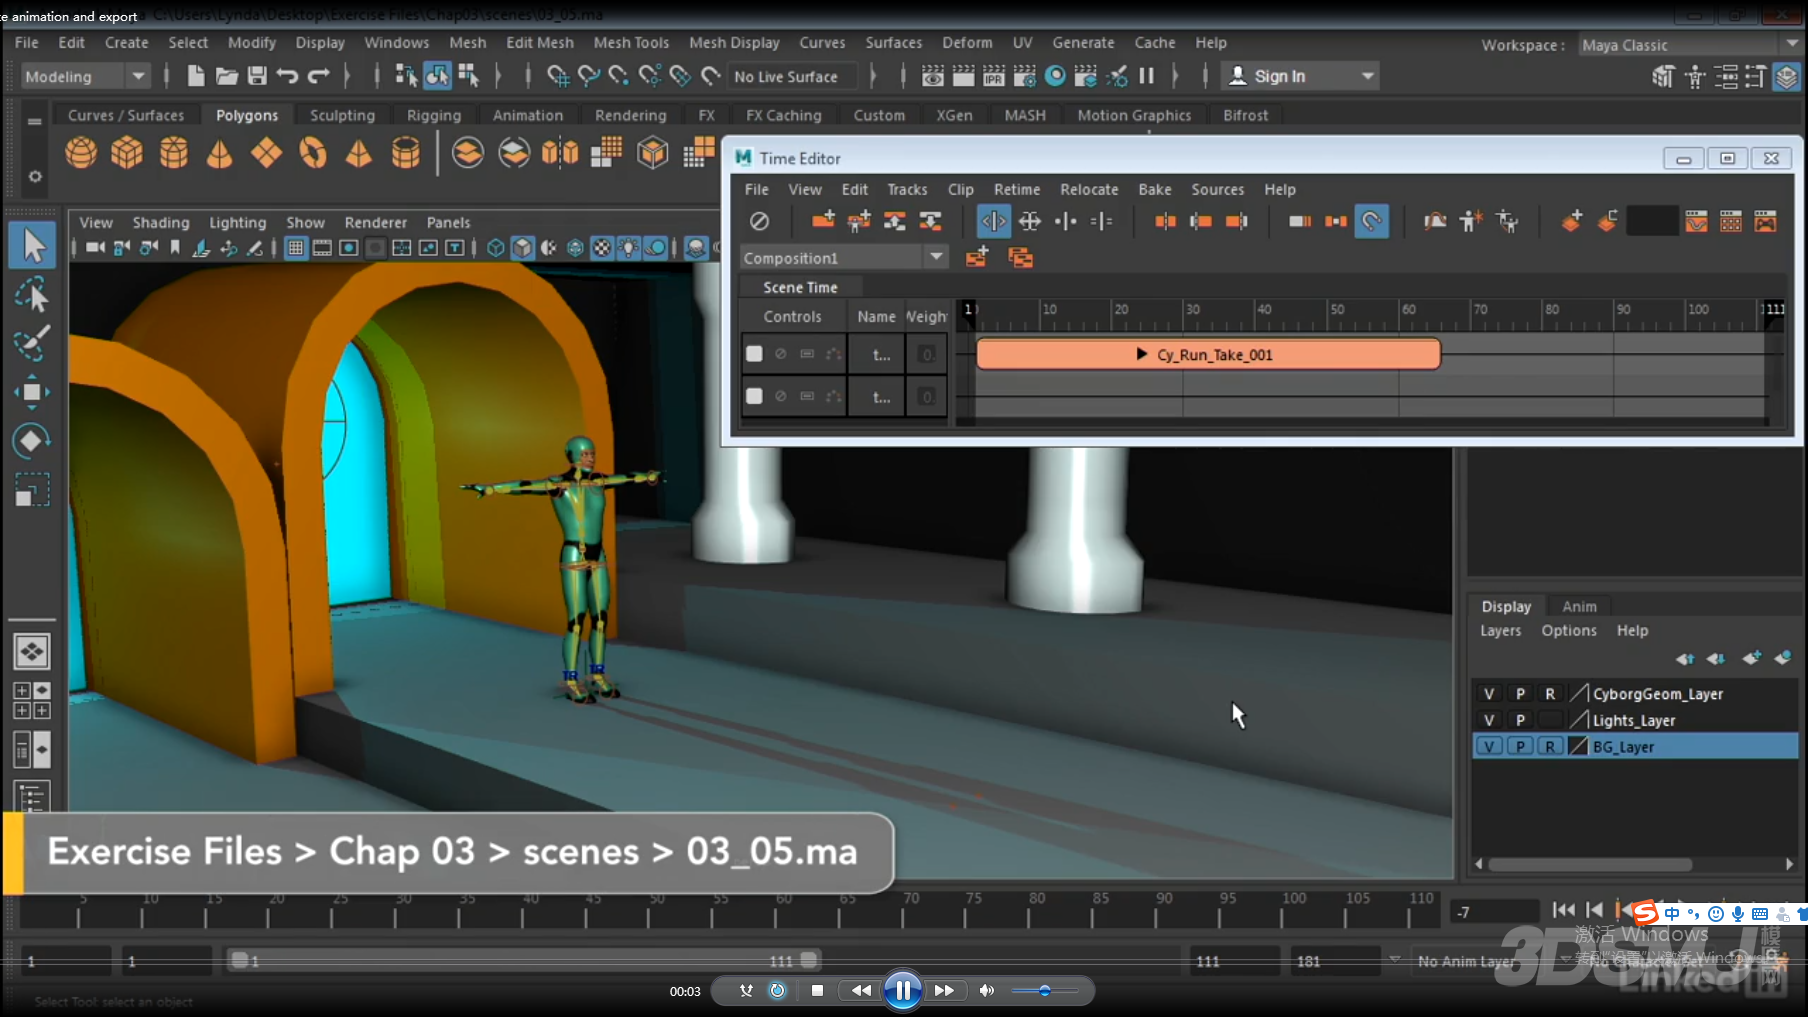1808x1017 pixels.
Task: Click the playback end field showing 181
Action: point(1334,960)
